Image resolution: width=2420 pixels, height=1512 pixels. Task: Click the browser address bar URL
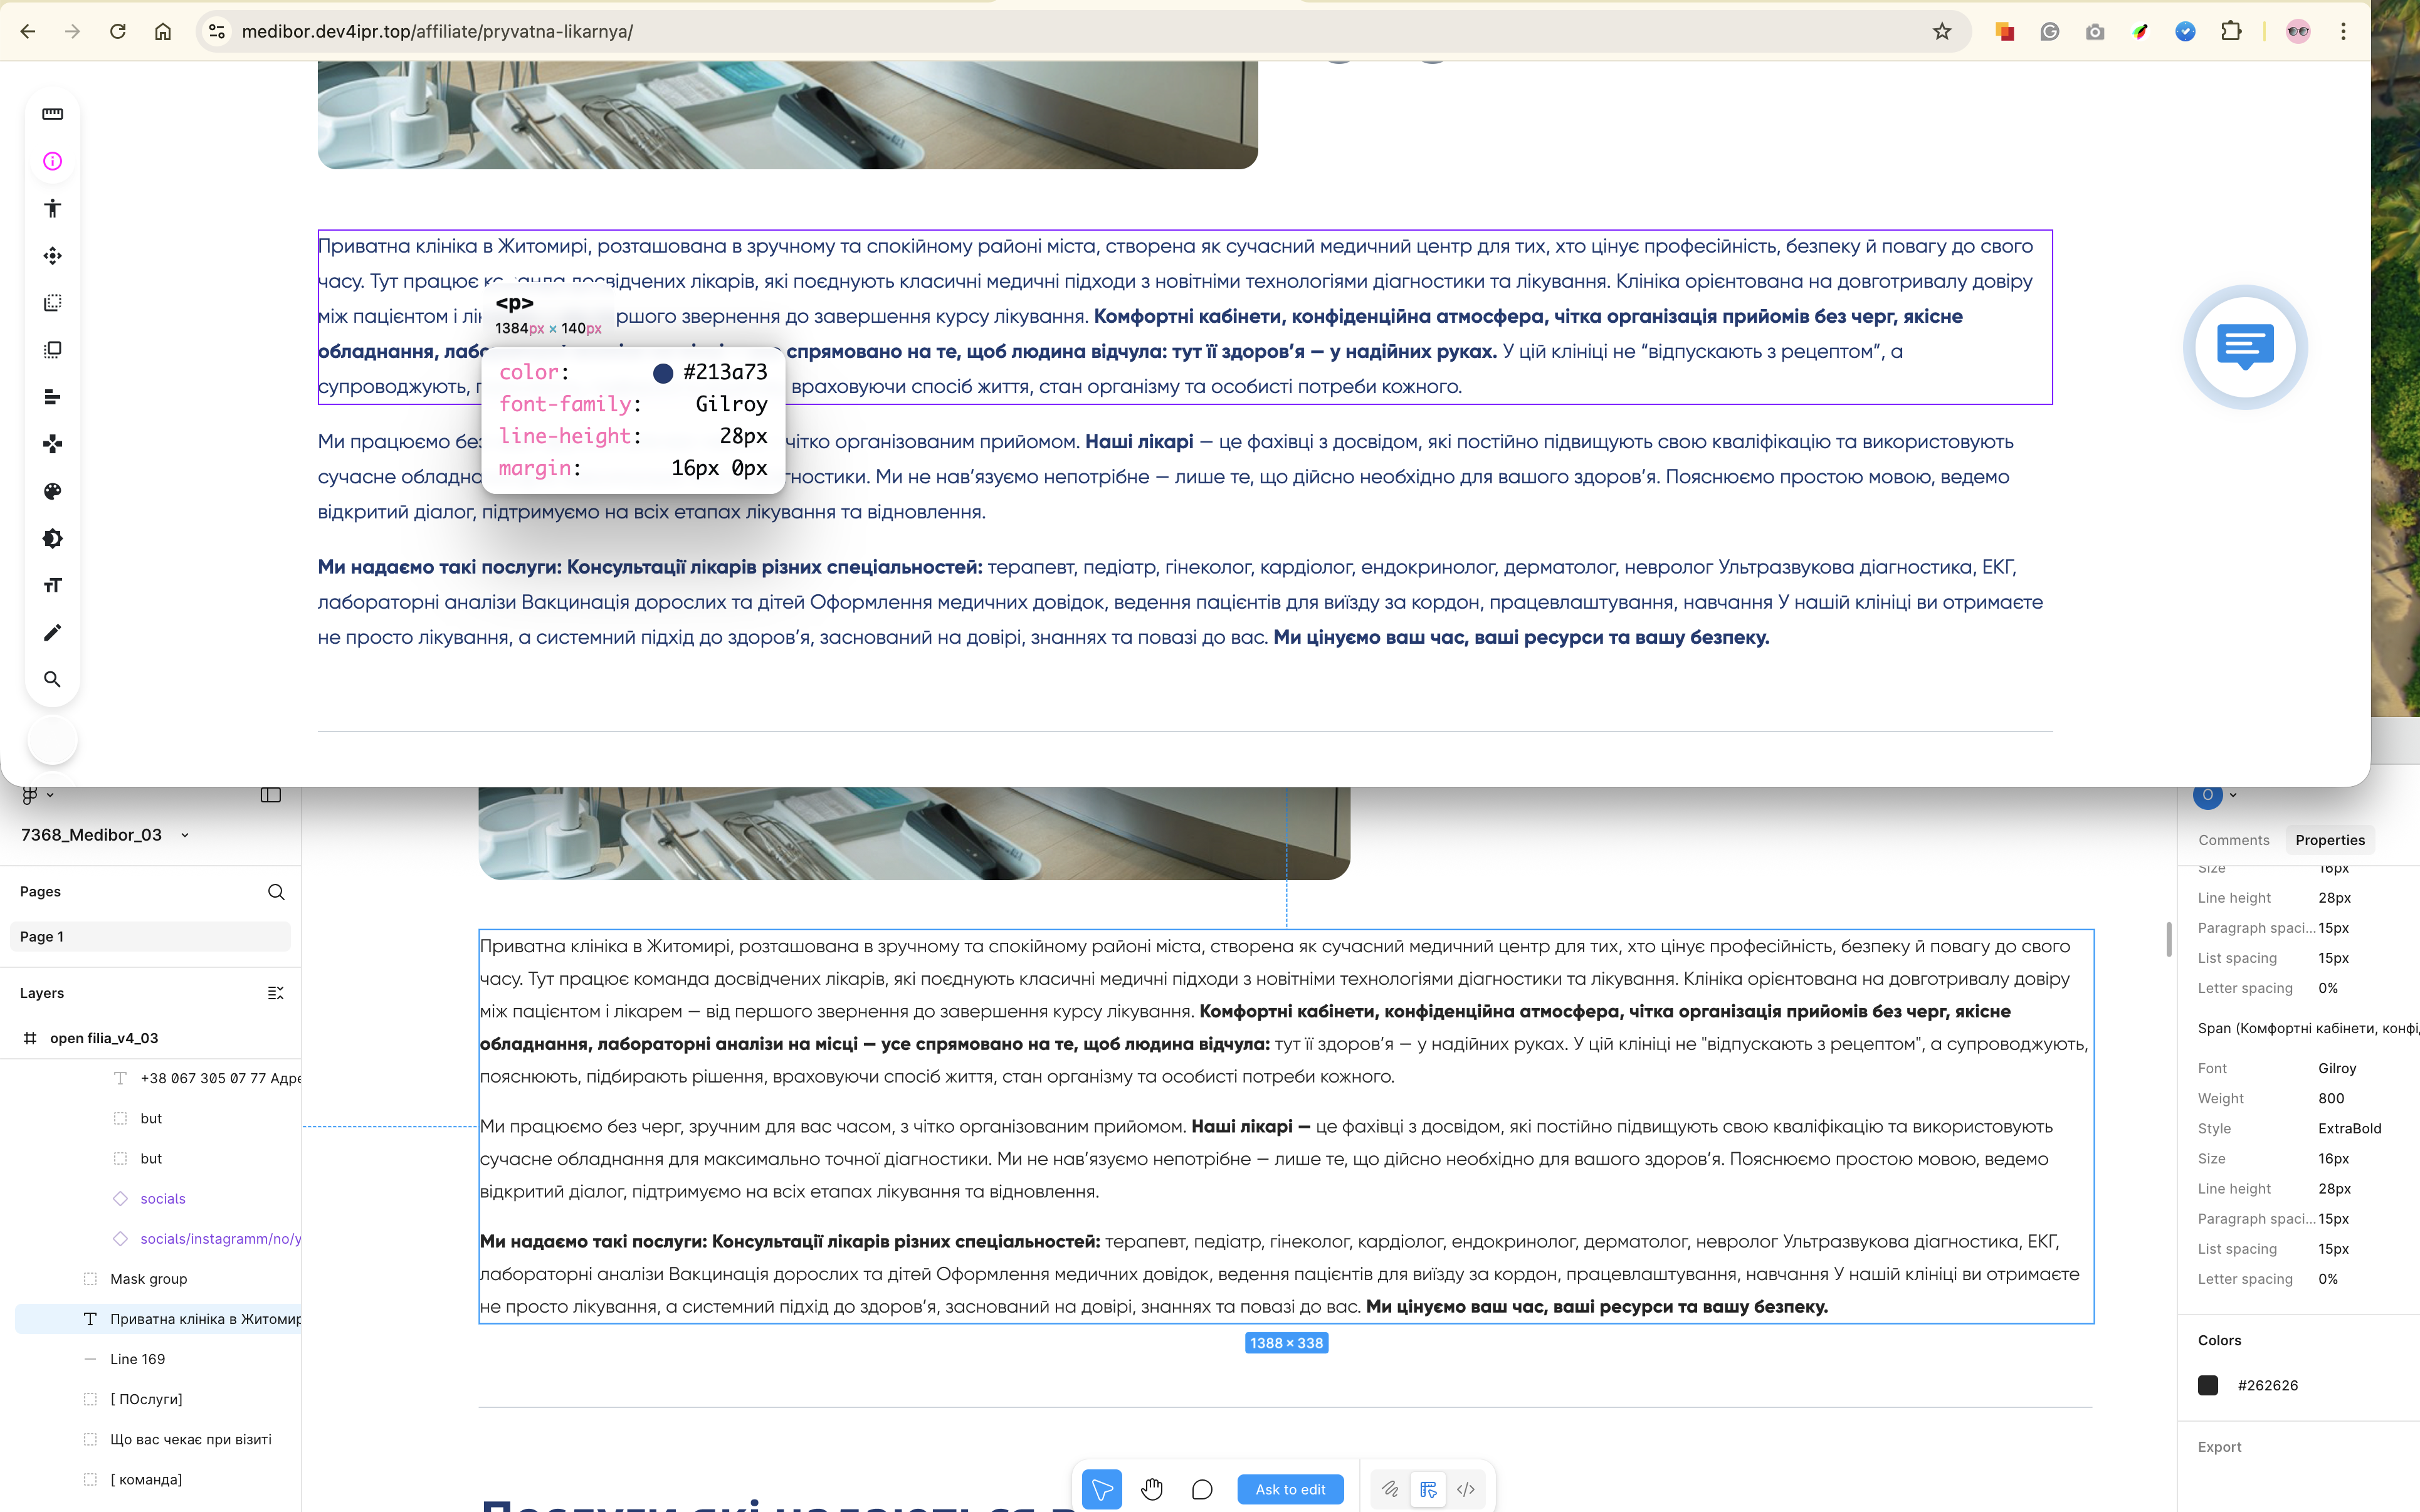[437, 31]
